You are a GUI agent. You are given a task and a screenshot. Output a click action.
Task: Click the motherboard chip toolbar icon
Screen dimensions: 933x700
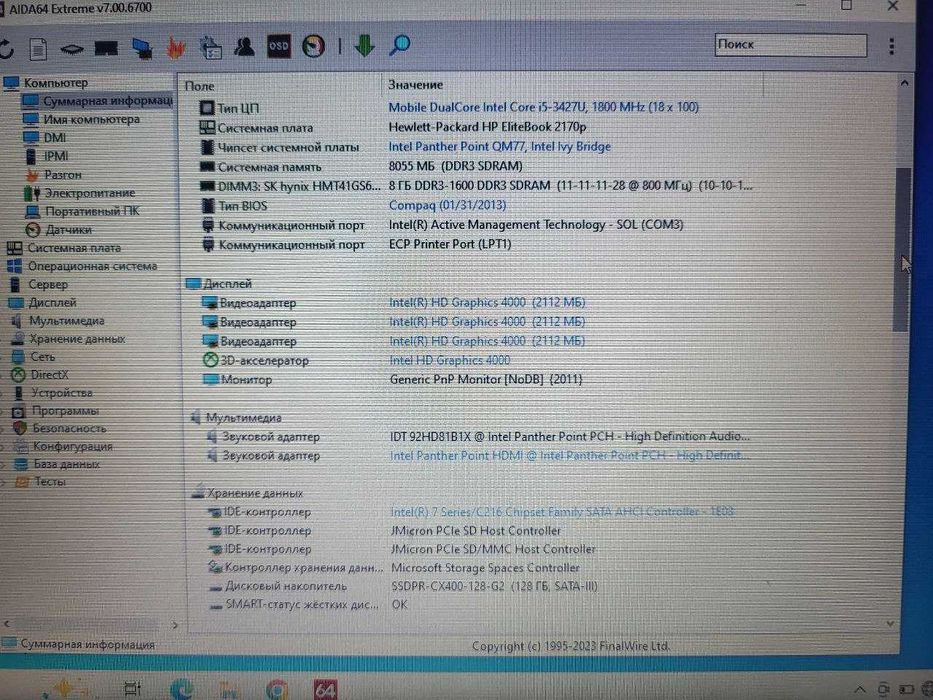pos(71,49)
